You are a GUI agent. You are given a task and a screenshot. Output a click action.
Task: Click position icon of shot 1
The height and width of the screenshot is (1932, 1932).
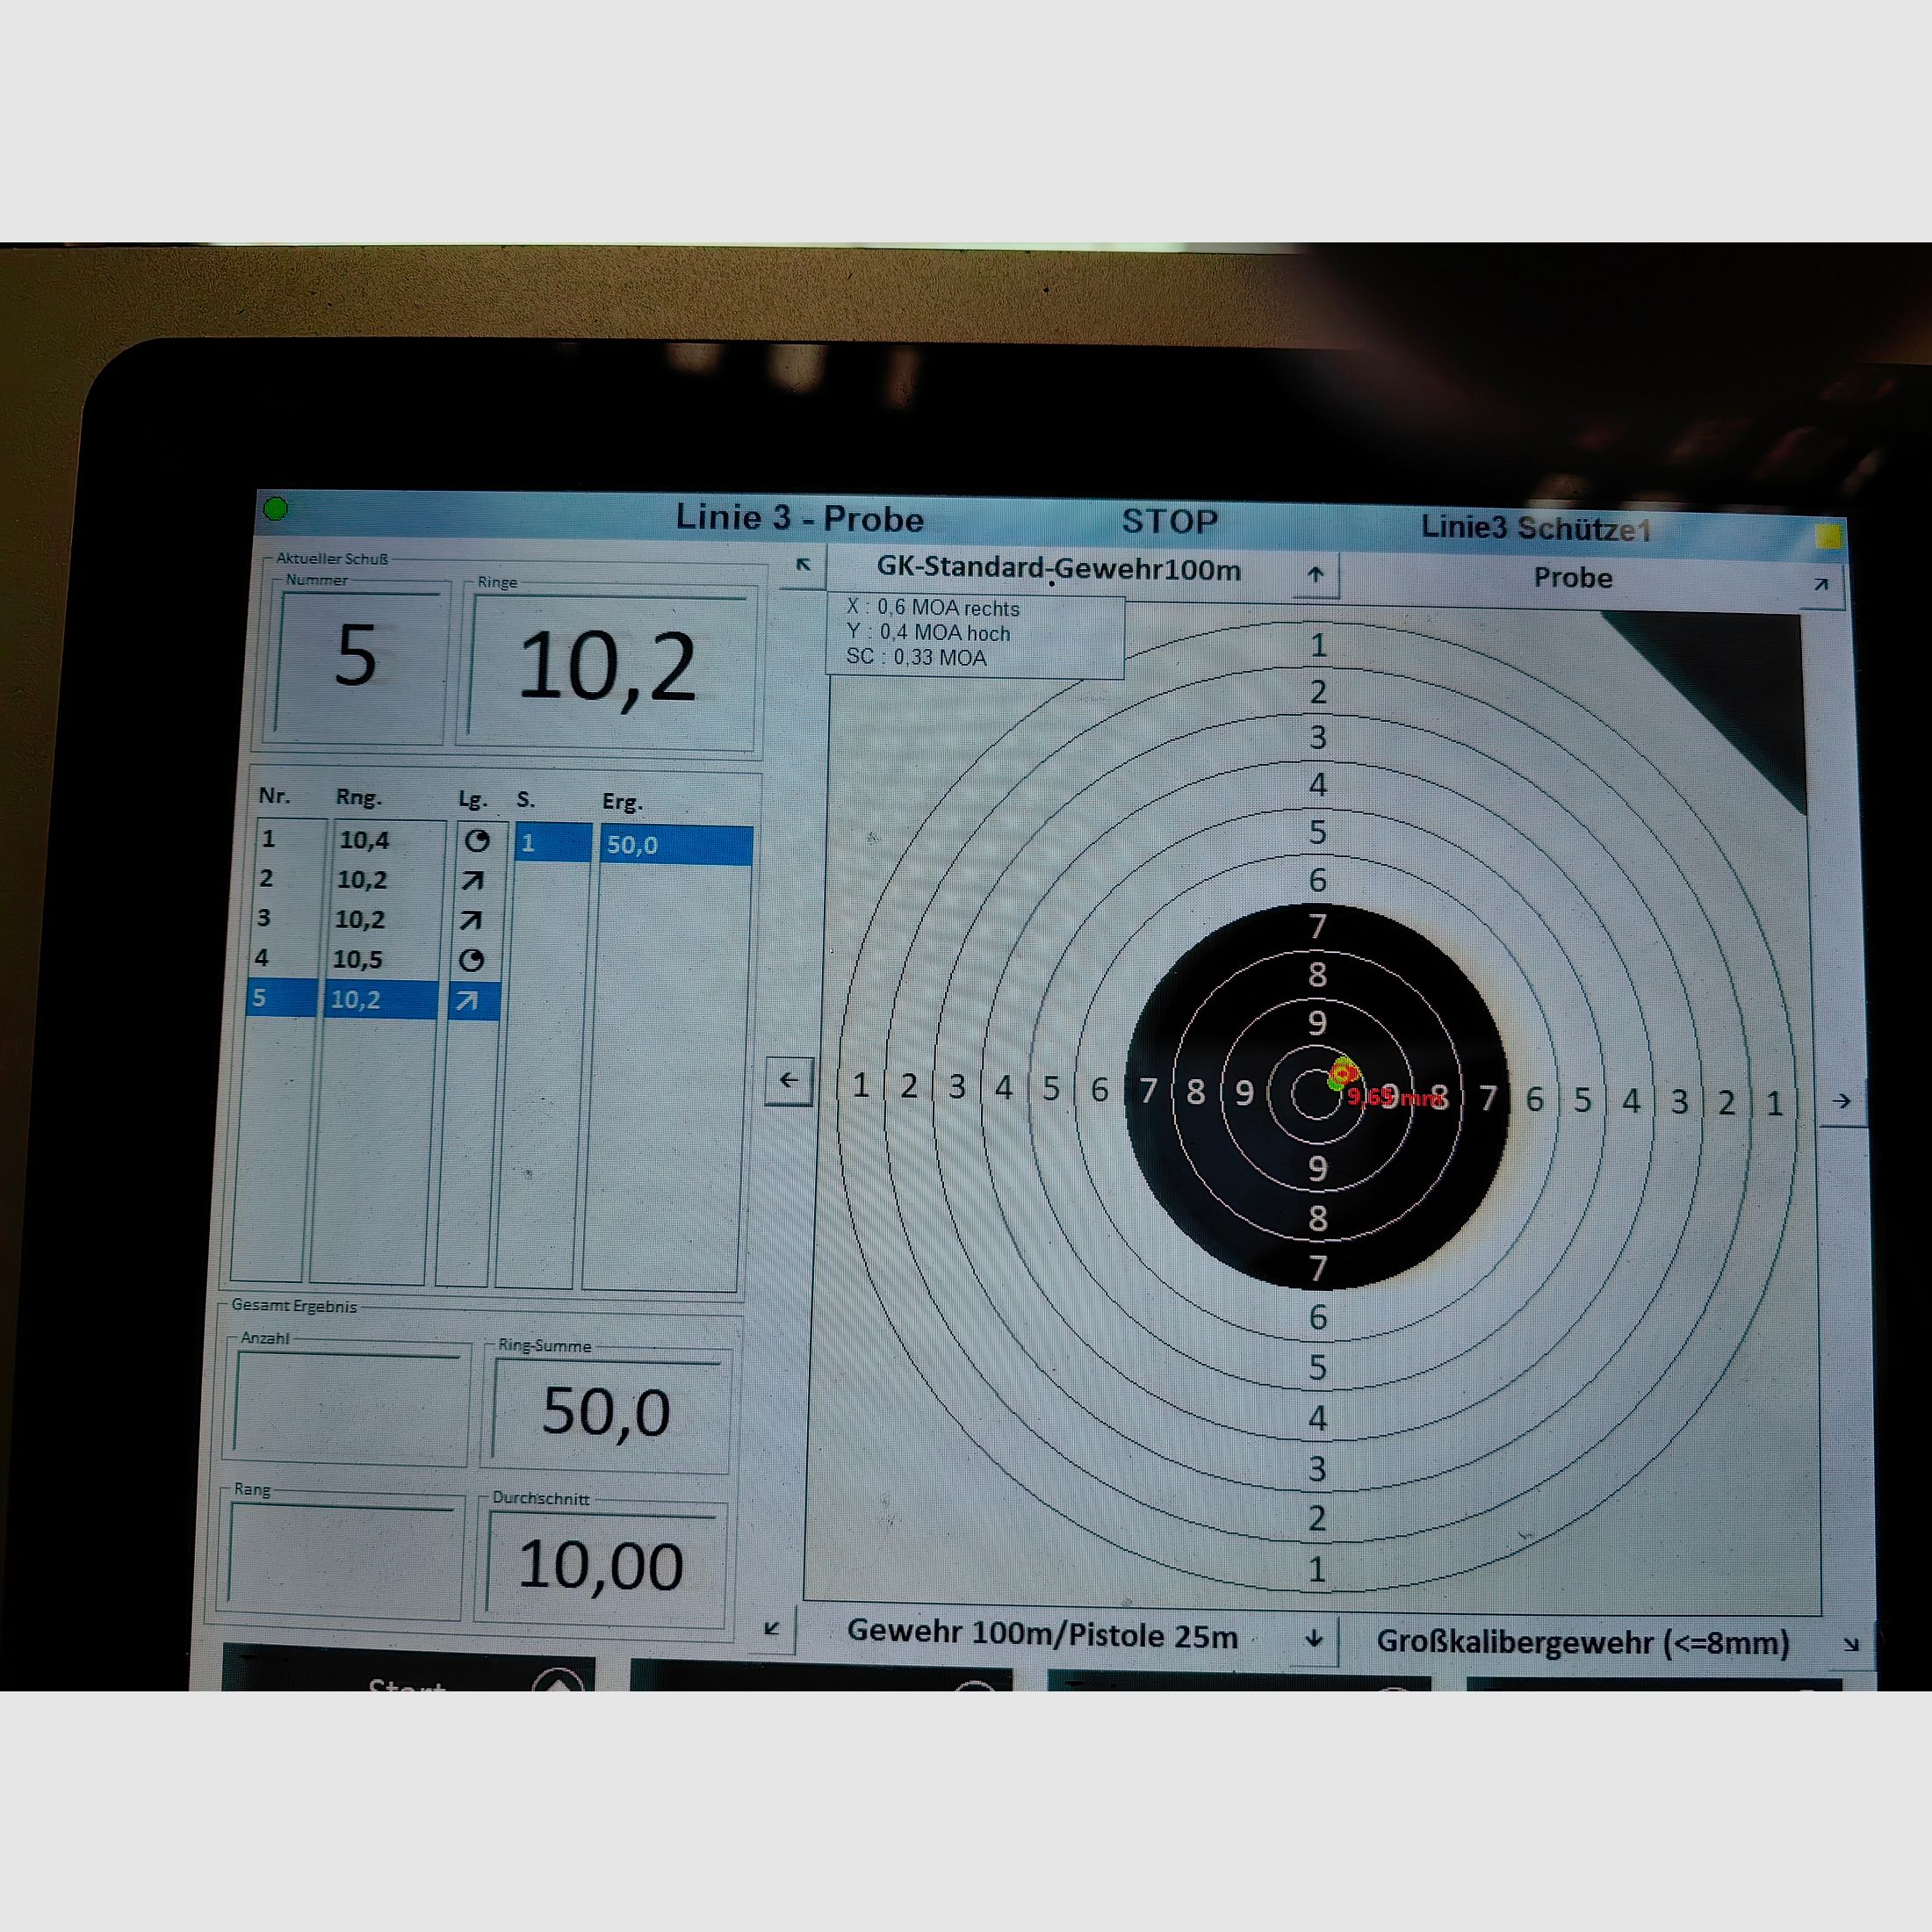[477, 841]
